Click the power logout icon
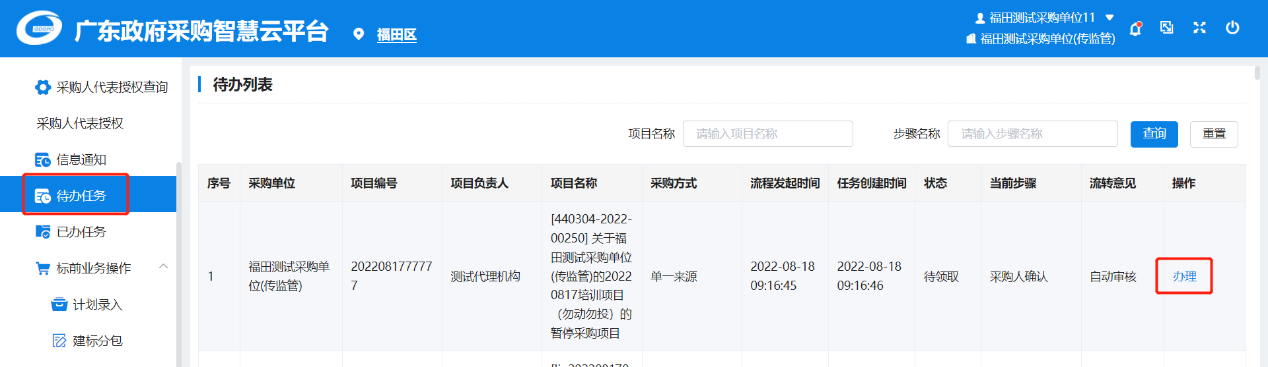The width and height of the screenshot is (1268, 367). [1232, 28]
